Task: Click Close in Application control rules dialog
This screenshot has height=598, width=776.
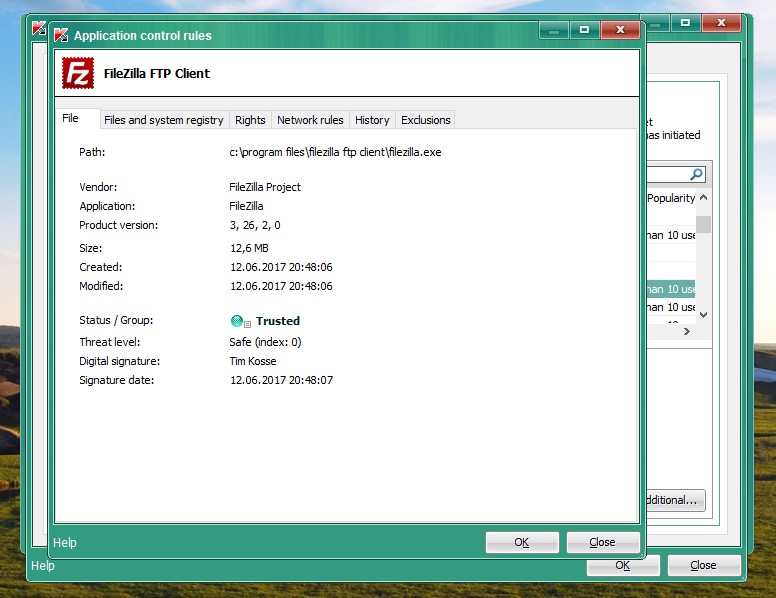Action: [x=603, y=543]
